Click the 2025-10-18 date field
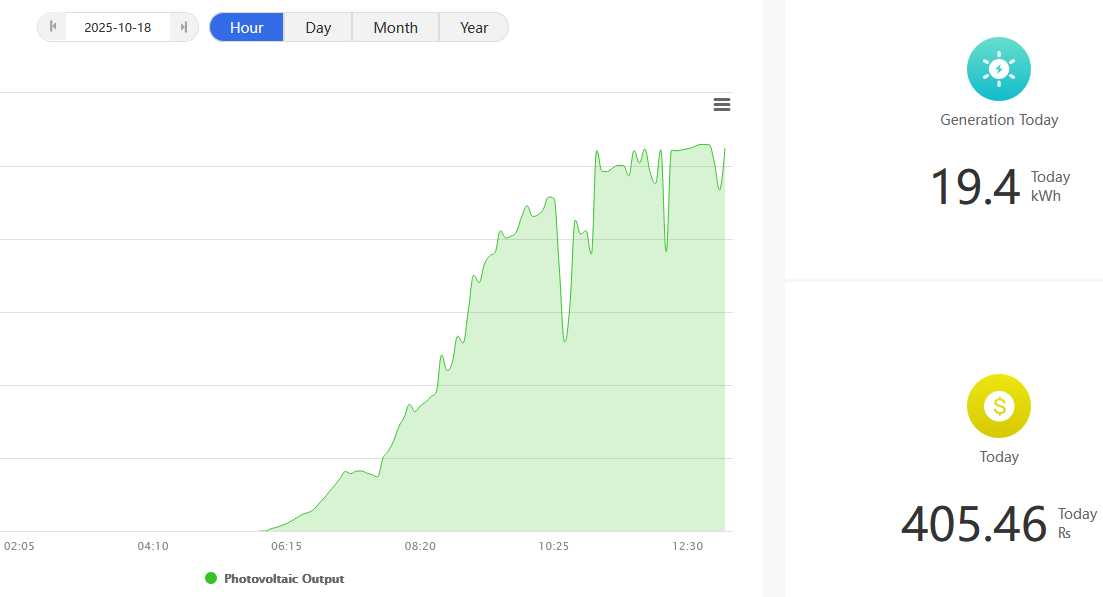Screen dimensions: 1103x597 (x=117, y=27)
